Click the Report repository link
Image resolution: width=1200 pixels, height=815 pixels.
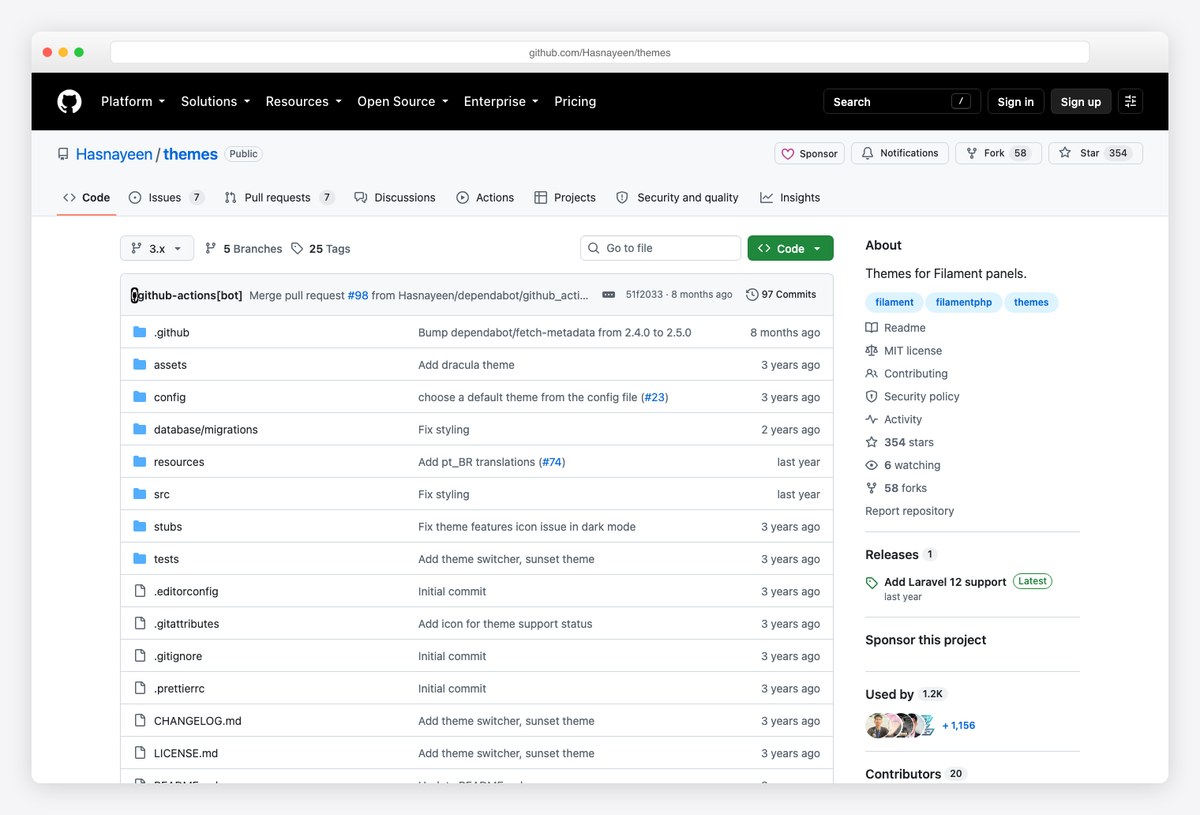[910, 511]
